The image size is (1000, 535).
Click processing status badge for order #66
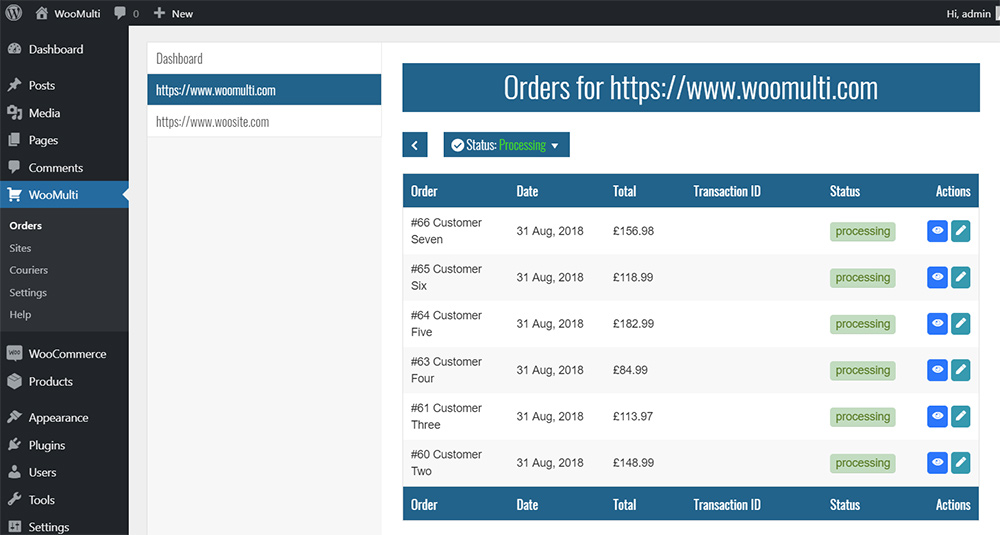862,231
